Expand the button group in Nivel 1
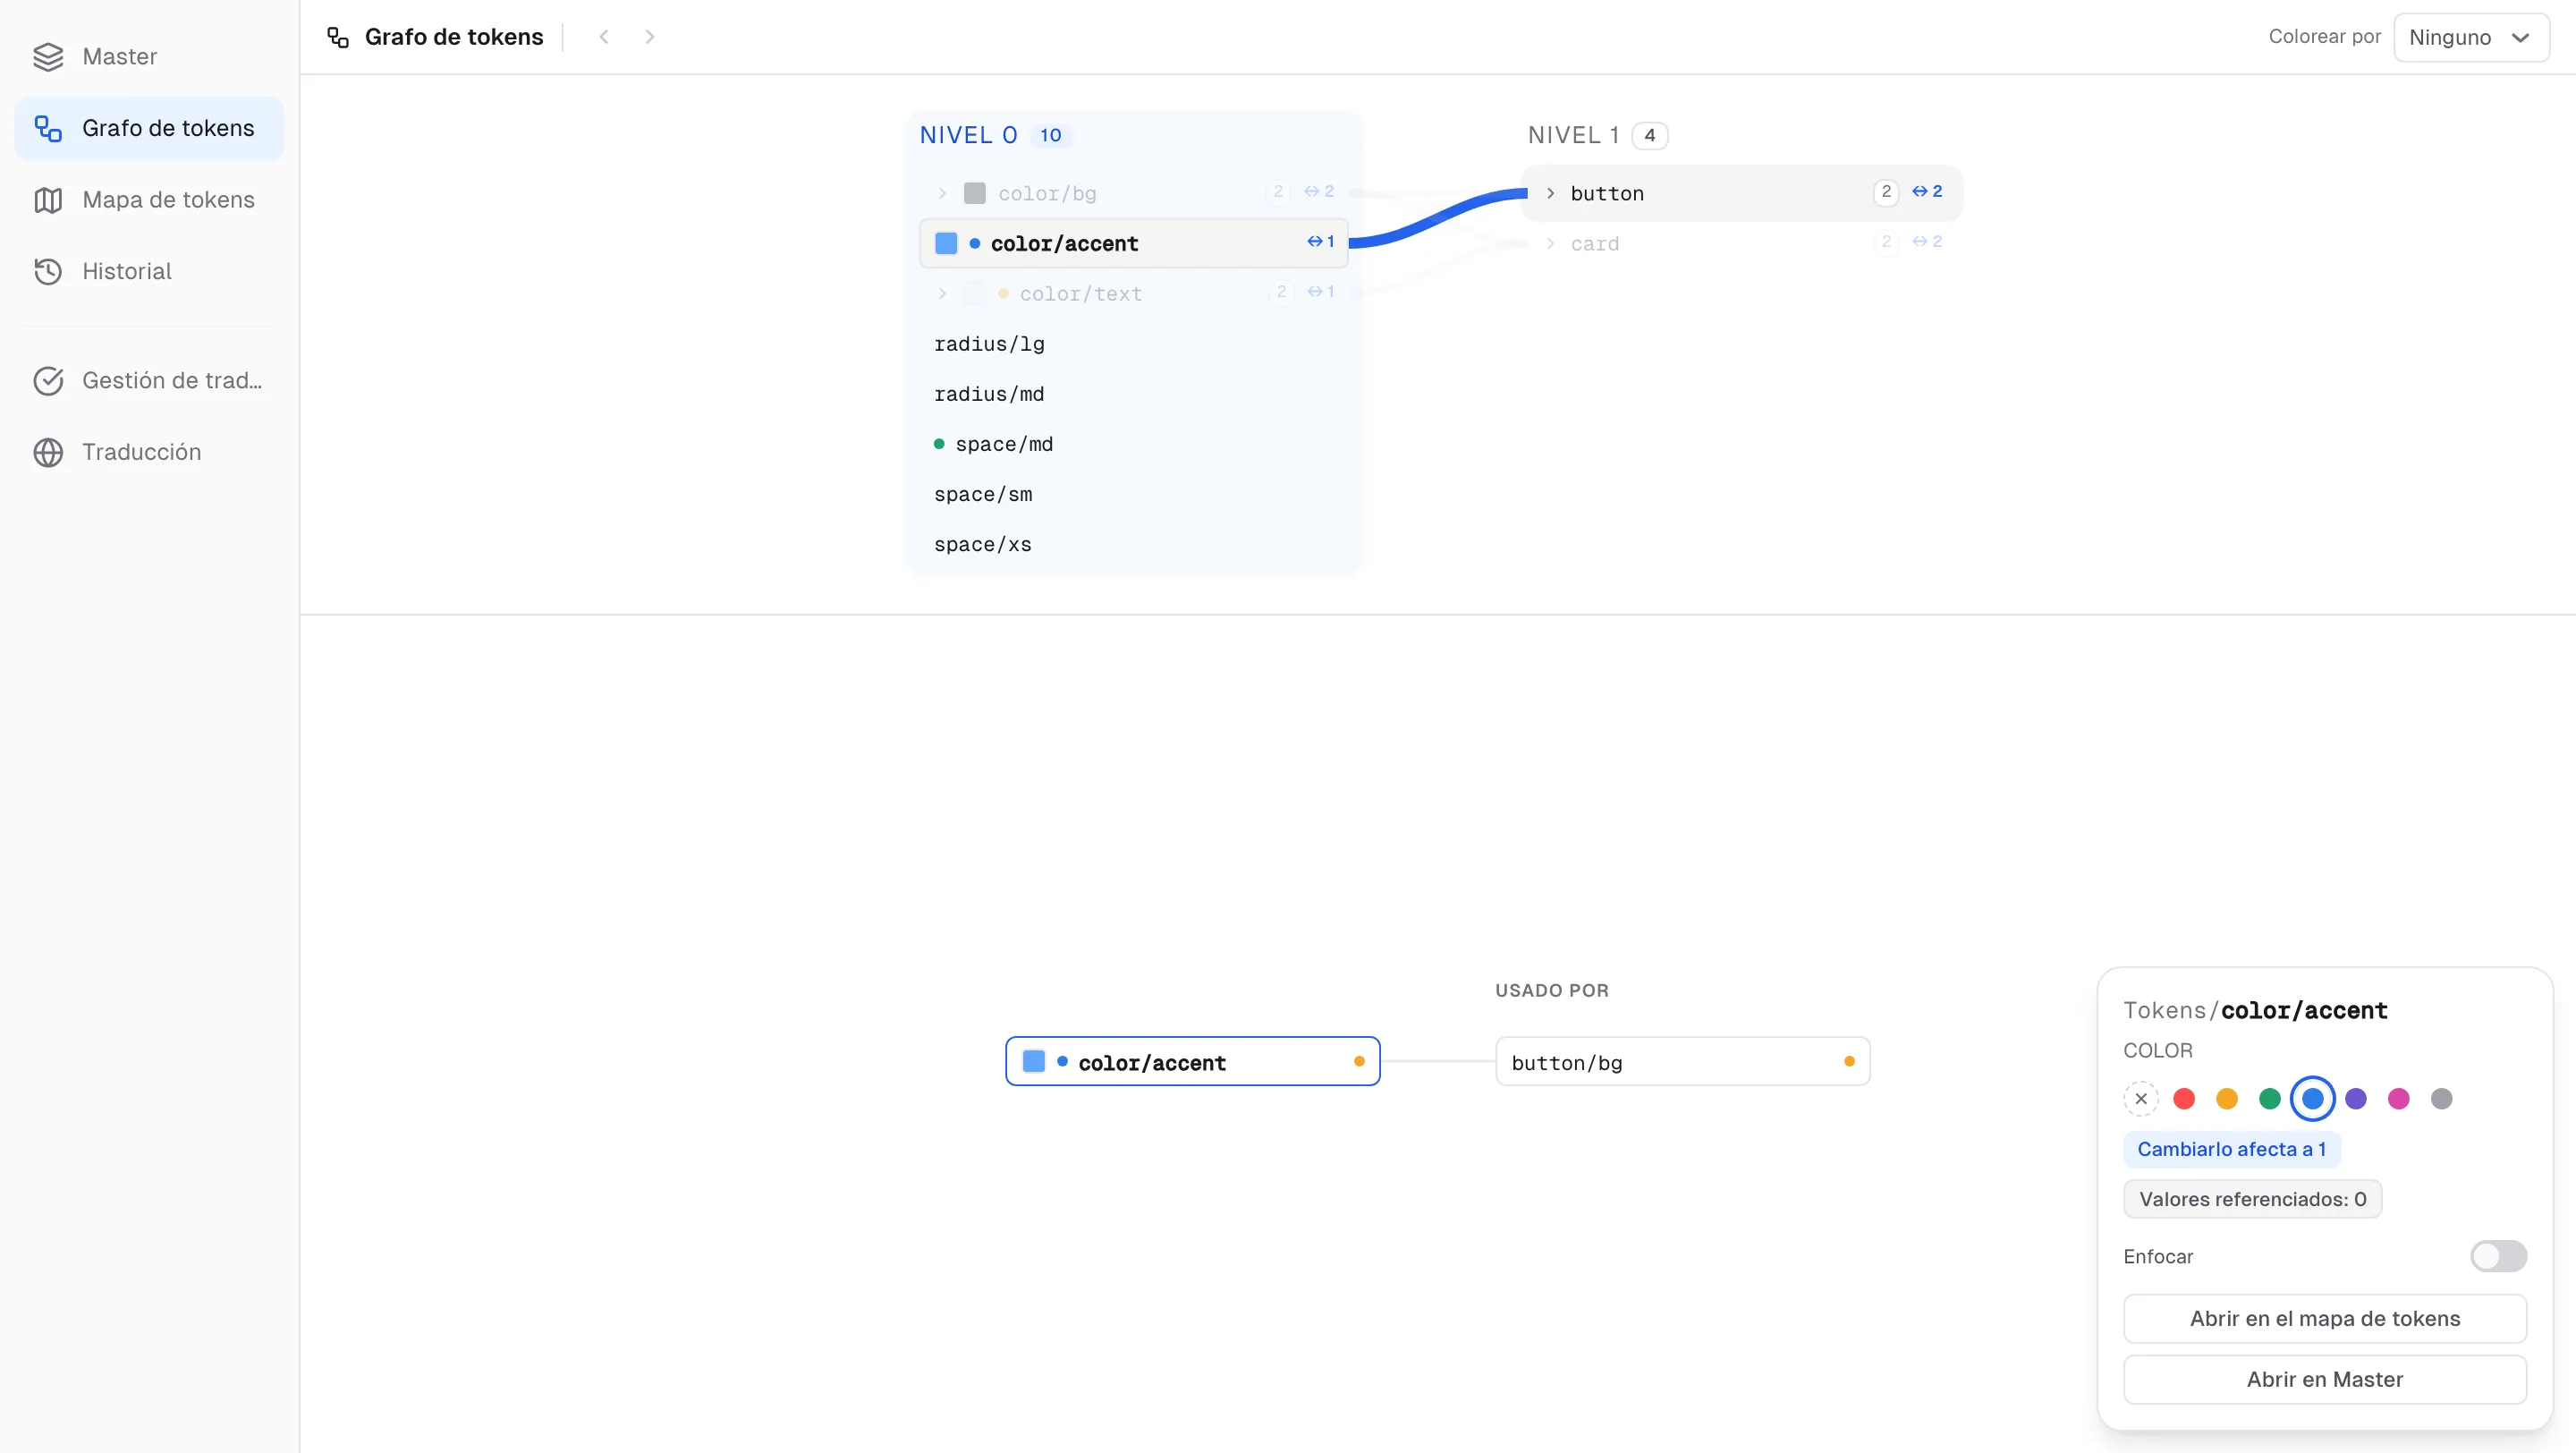2576x1453 pixels. pyautogui.click(x=1550, y=193)
